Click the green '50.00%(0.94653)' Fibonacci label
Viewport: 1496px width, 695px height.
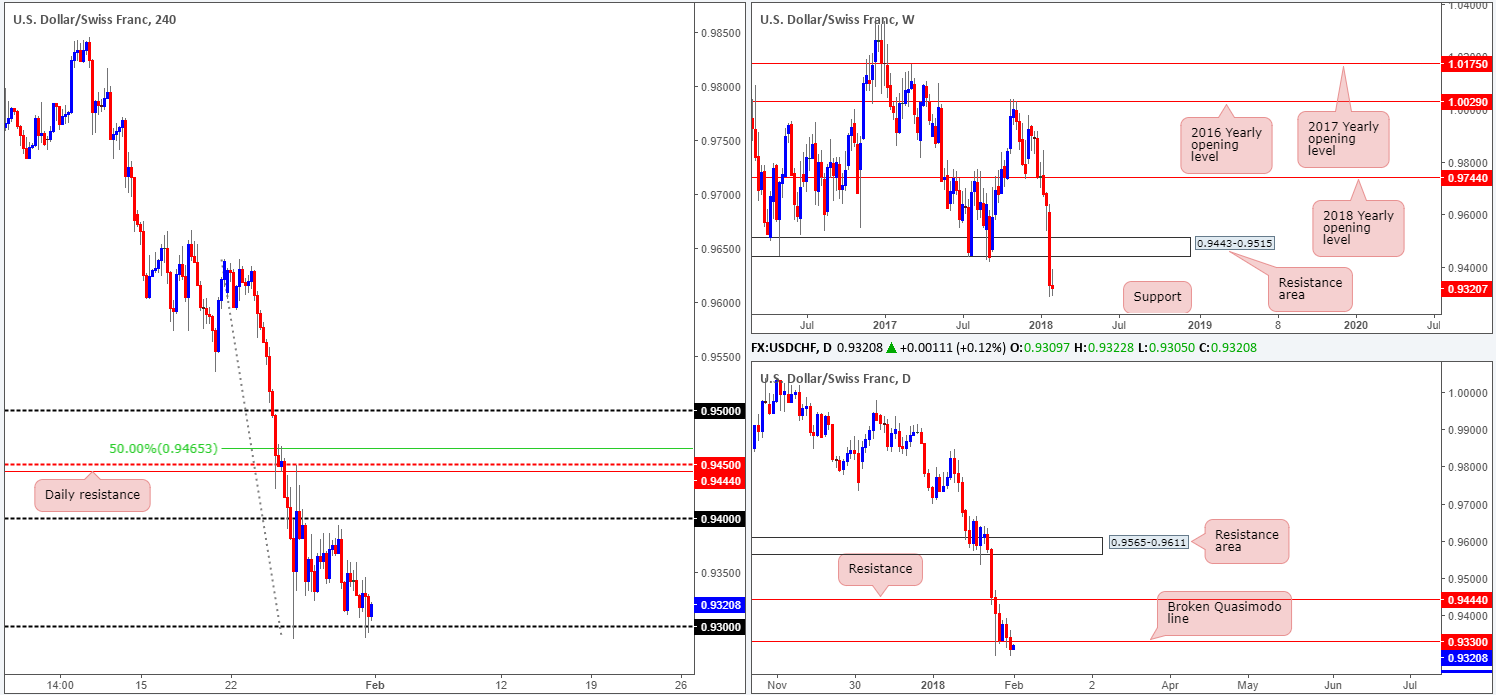[x=163, y=449]
